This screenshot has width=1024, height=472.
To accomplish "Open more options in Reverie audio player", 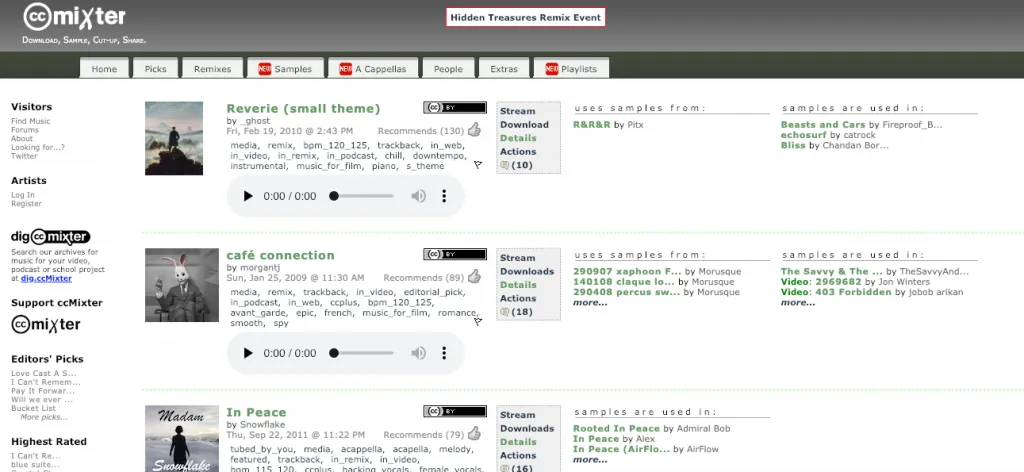I will [x=444, y=196].
